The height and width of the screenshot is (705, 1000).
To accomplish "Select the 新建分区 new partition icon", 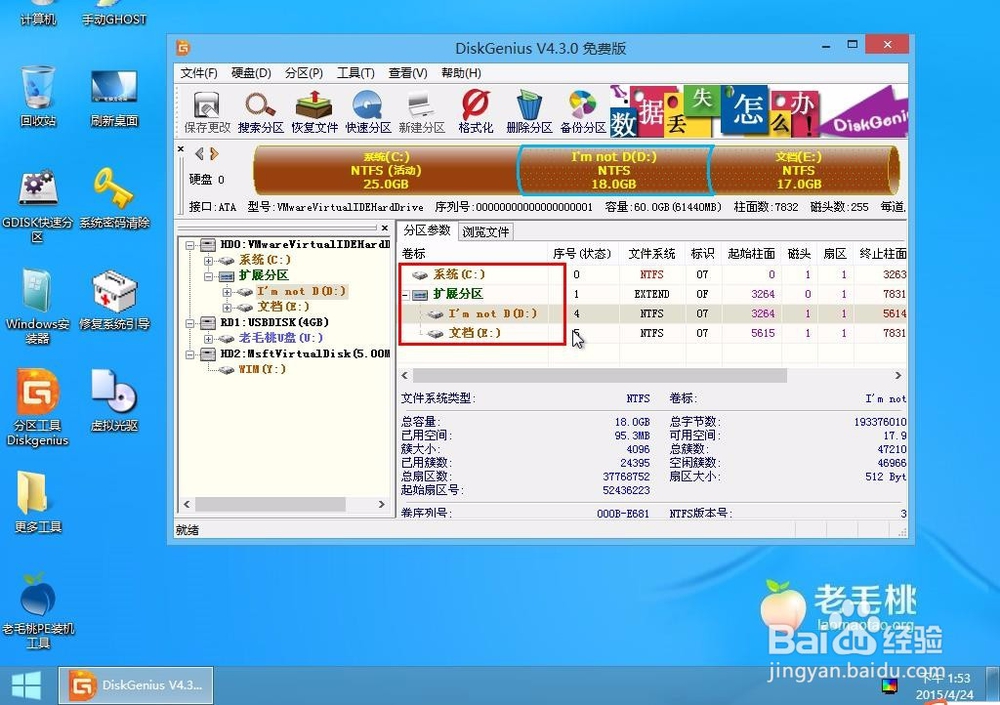I will 419,108.
